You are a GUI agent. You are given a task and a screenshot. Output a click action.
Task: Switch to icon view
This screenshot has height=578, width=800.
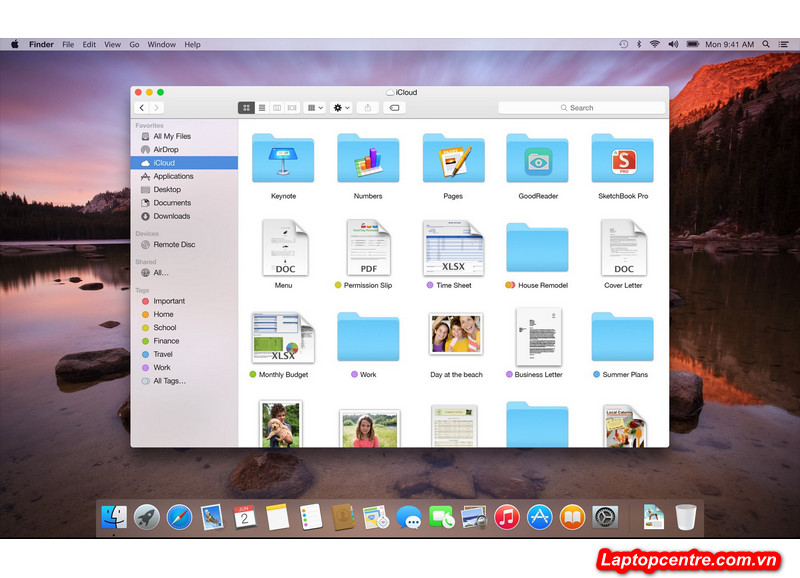pos(246,108)
